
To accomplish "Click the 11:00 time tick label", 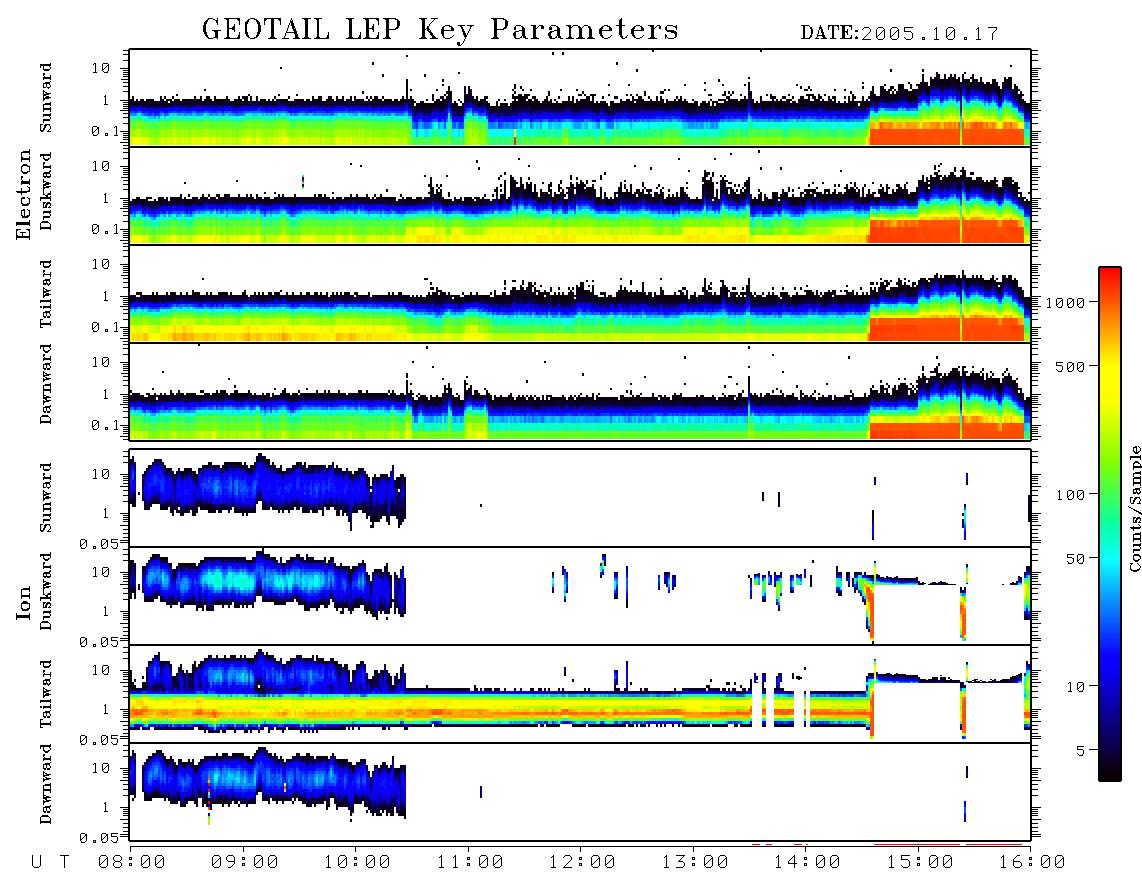I will [470, 863].
